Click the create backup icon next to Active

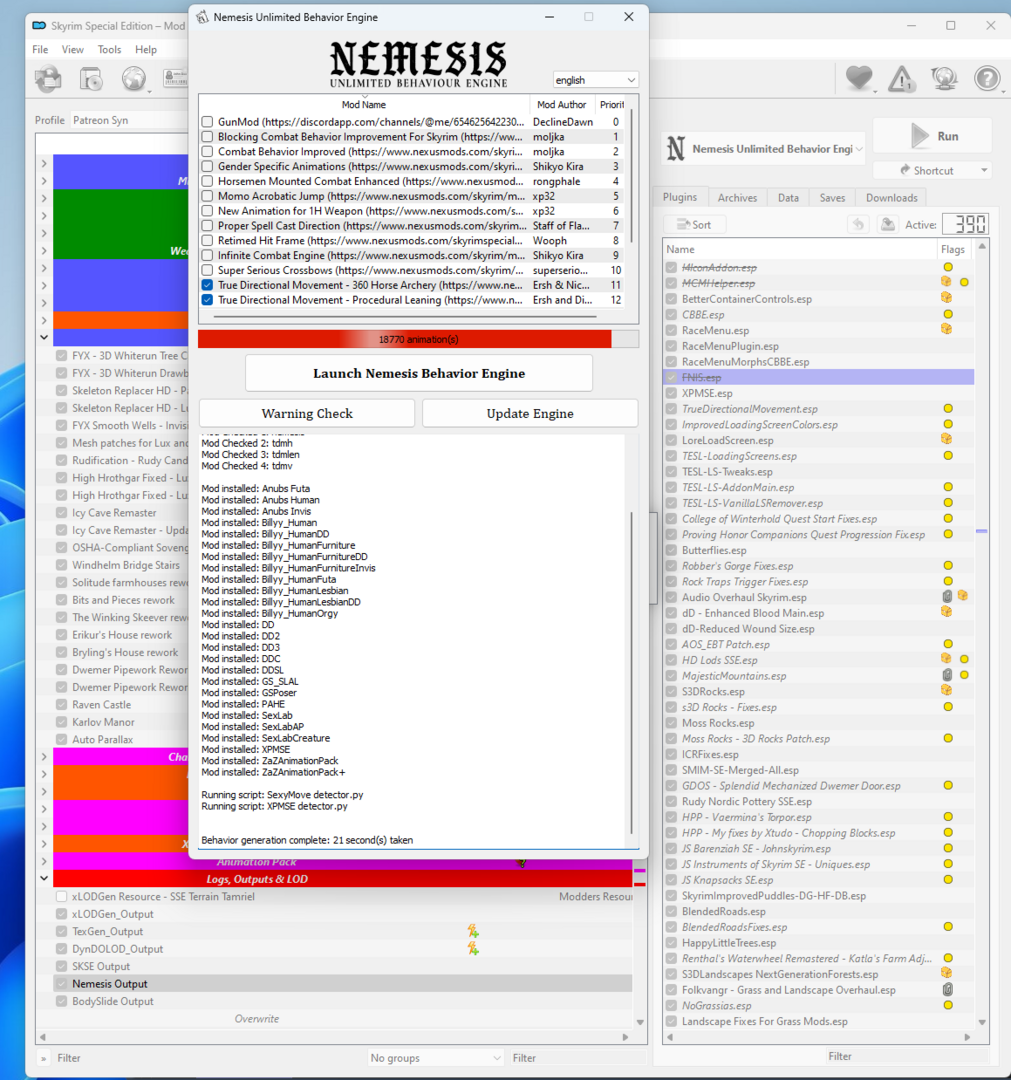888,225
